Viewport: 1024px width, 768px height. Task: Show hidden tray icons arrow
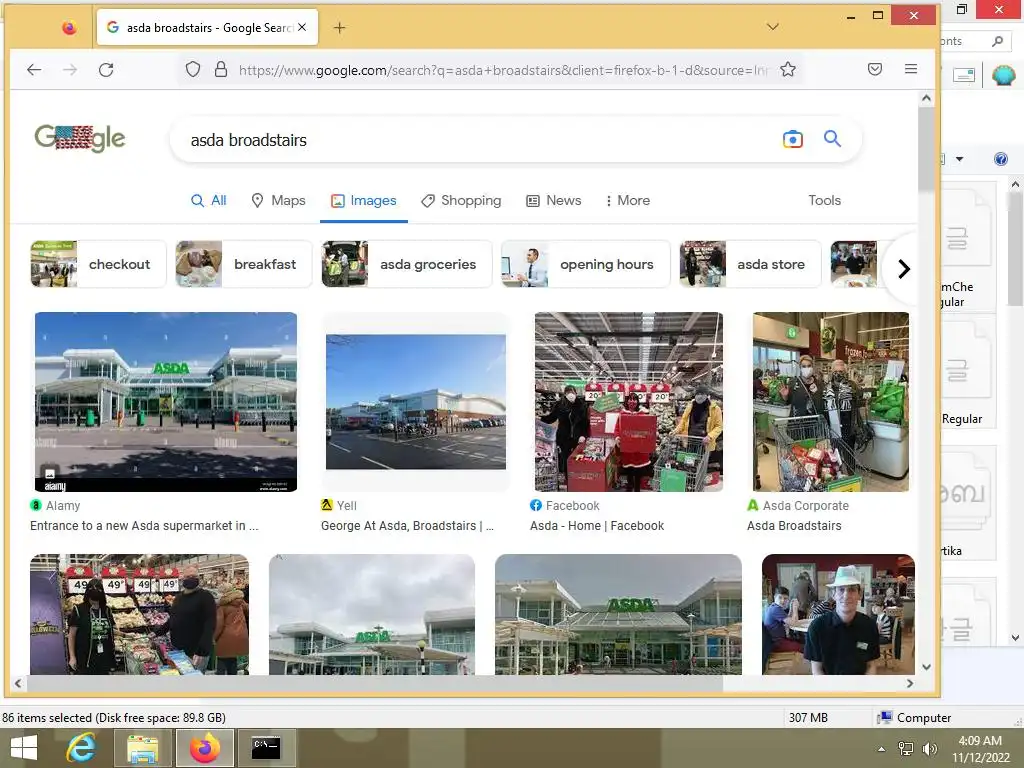point(882,749)
